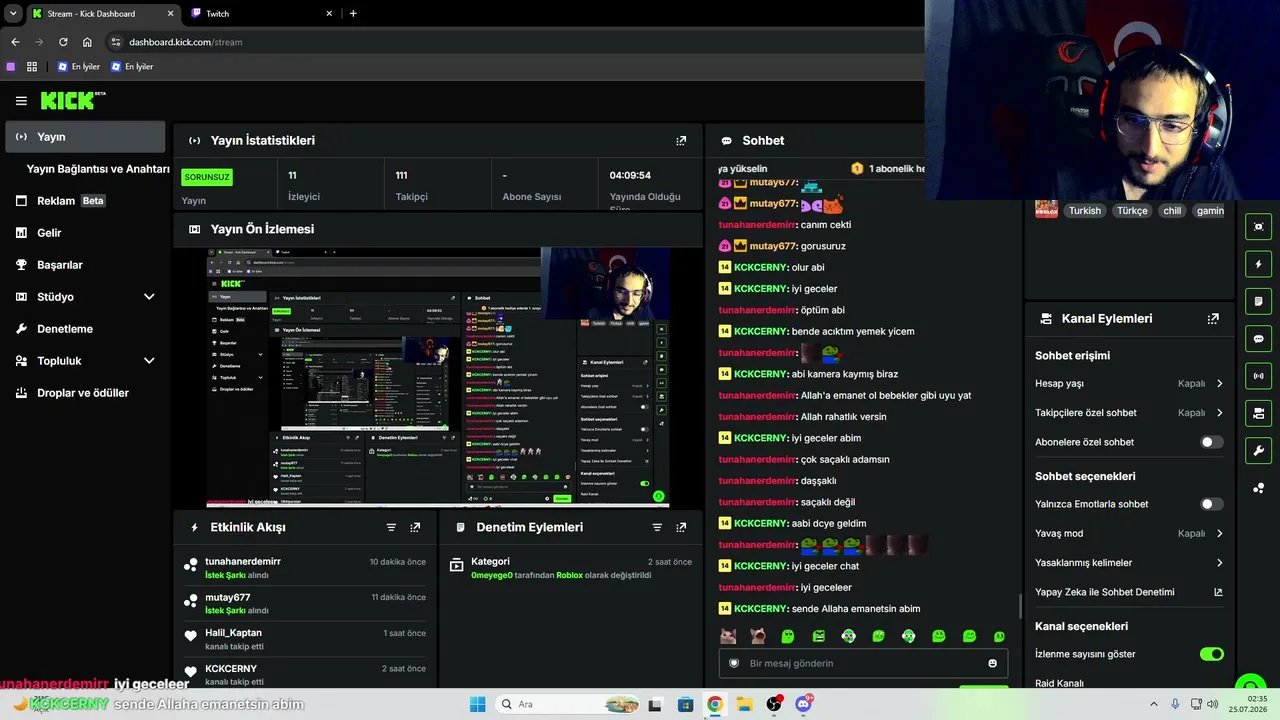Focus the Bir mesaj gönderin field
This screenshot has height=720, width=1280.
tap(862, 663)
